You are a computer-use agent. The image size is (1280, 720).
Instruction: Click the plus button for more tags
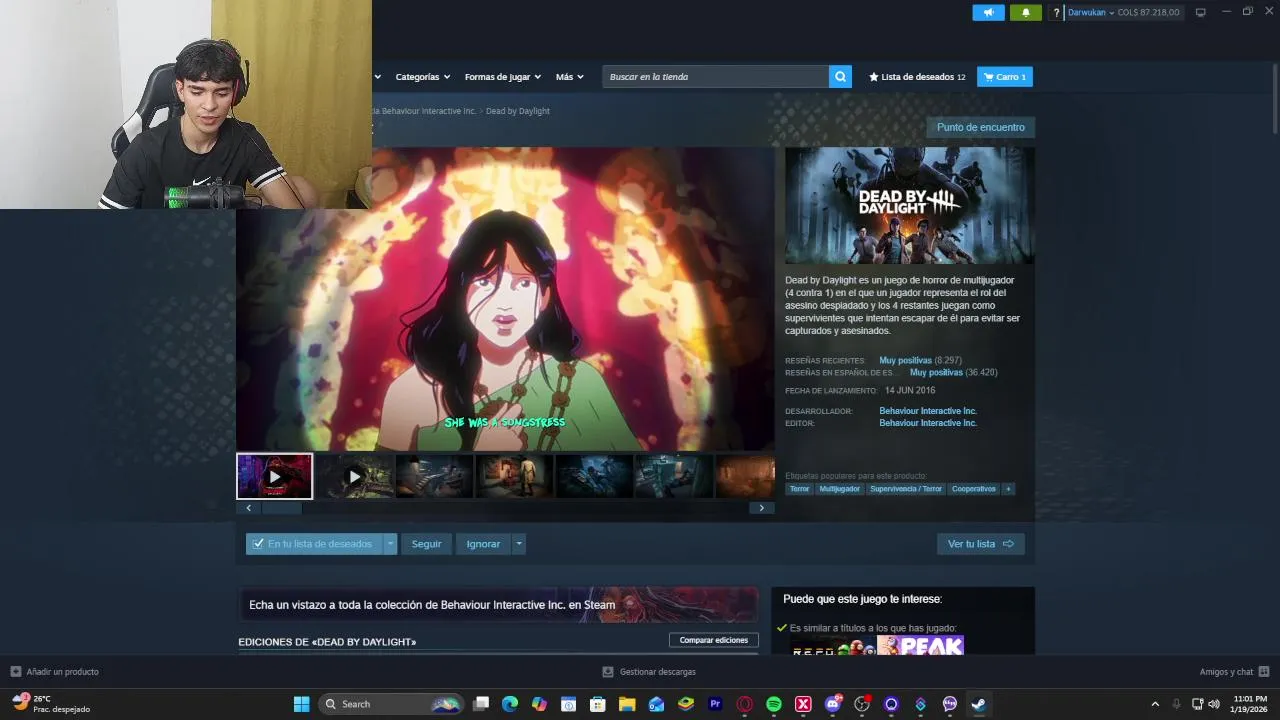pos(1008,489)
